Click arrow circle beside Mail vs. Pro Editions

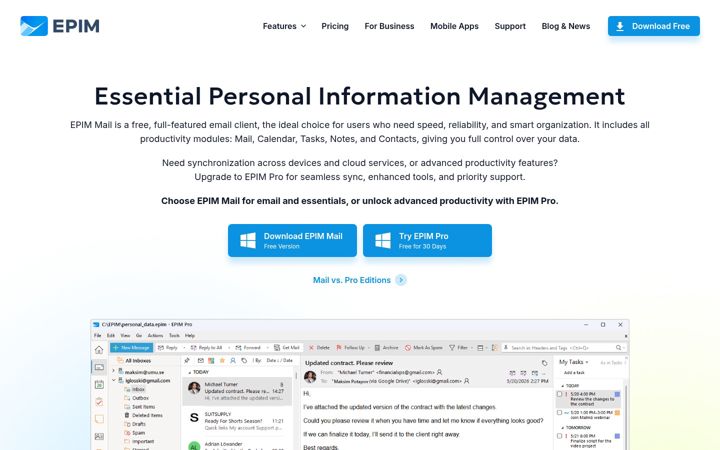[x=401, y=280]
